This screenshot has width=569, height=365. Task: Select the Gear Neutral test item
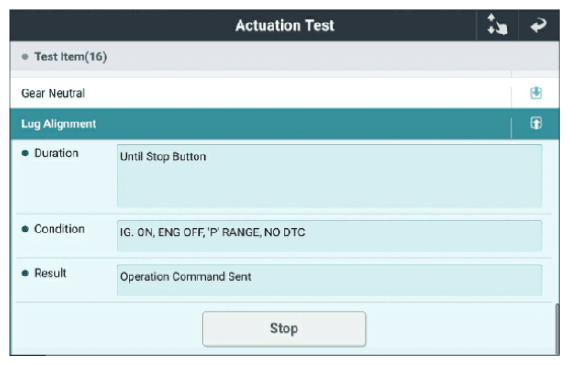point(261,93)
